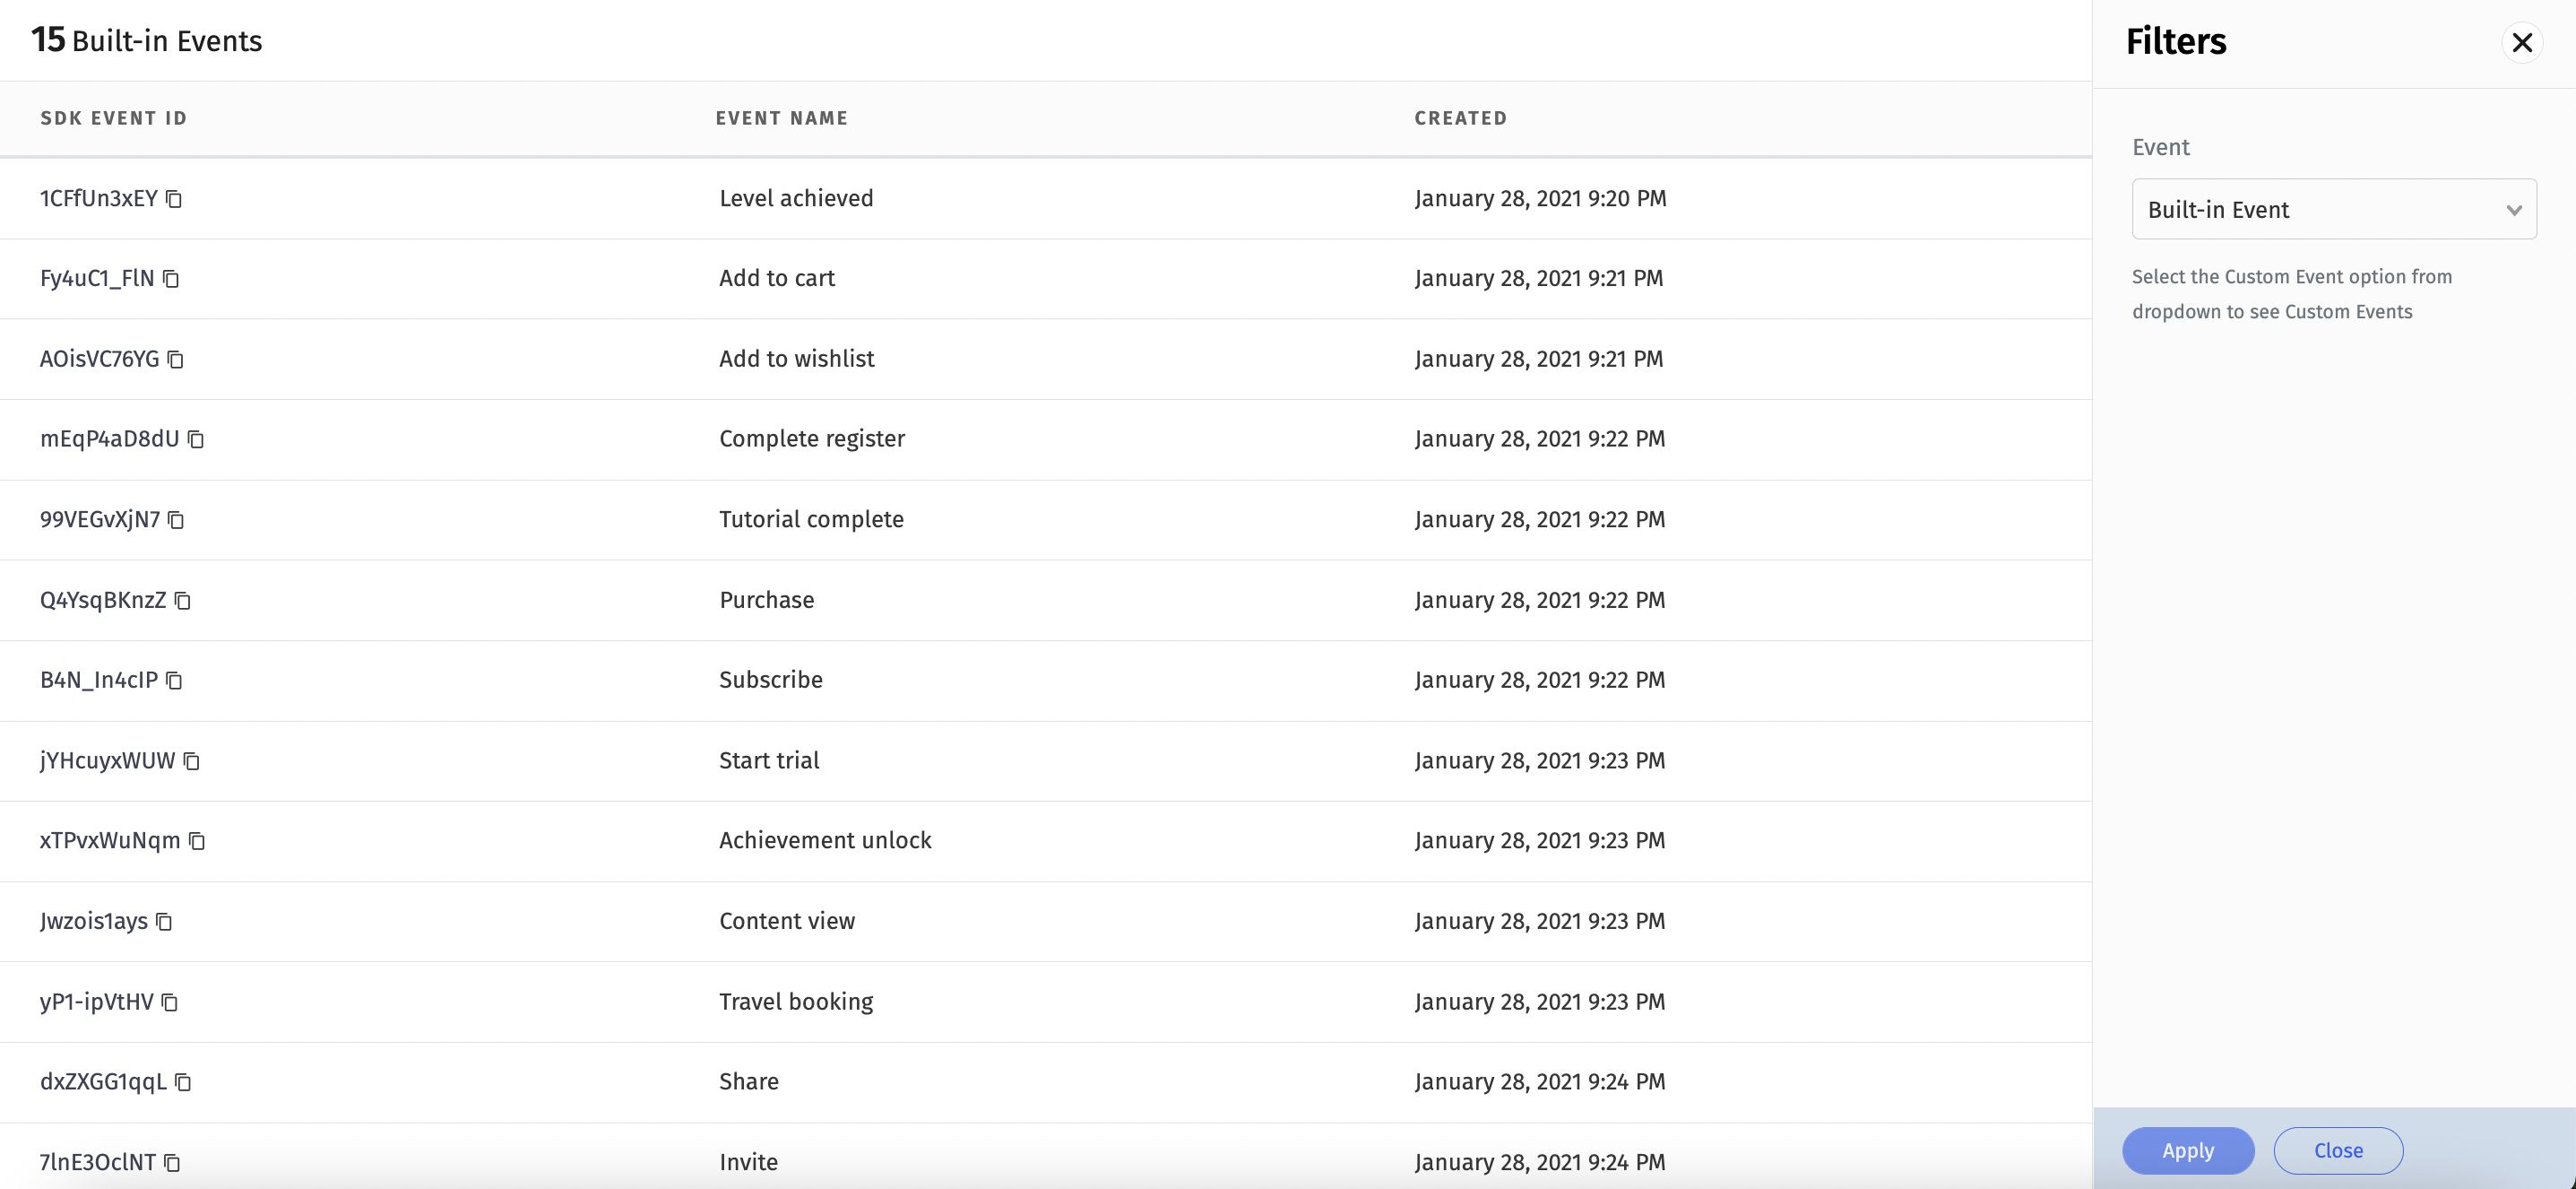This screenshot has width=2576, height=1189.
Task: Copy the SDK event ID Fy4uC1_FlN
Action: click(171, 279)
